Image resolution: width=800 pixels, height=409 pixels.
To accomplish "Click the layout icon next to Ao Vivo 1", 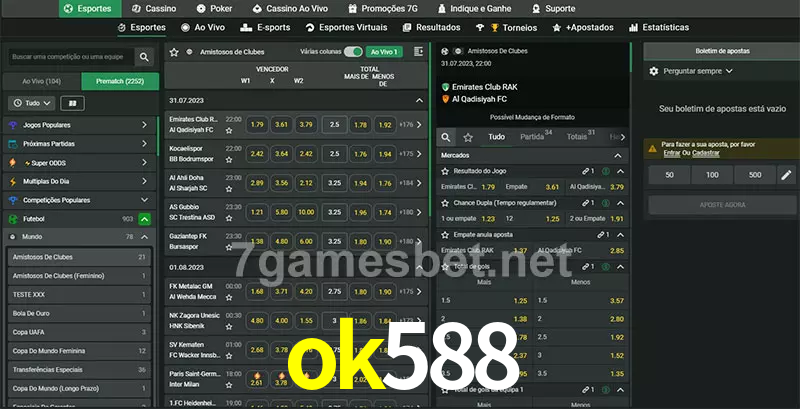I will 418,51.
